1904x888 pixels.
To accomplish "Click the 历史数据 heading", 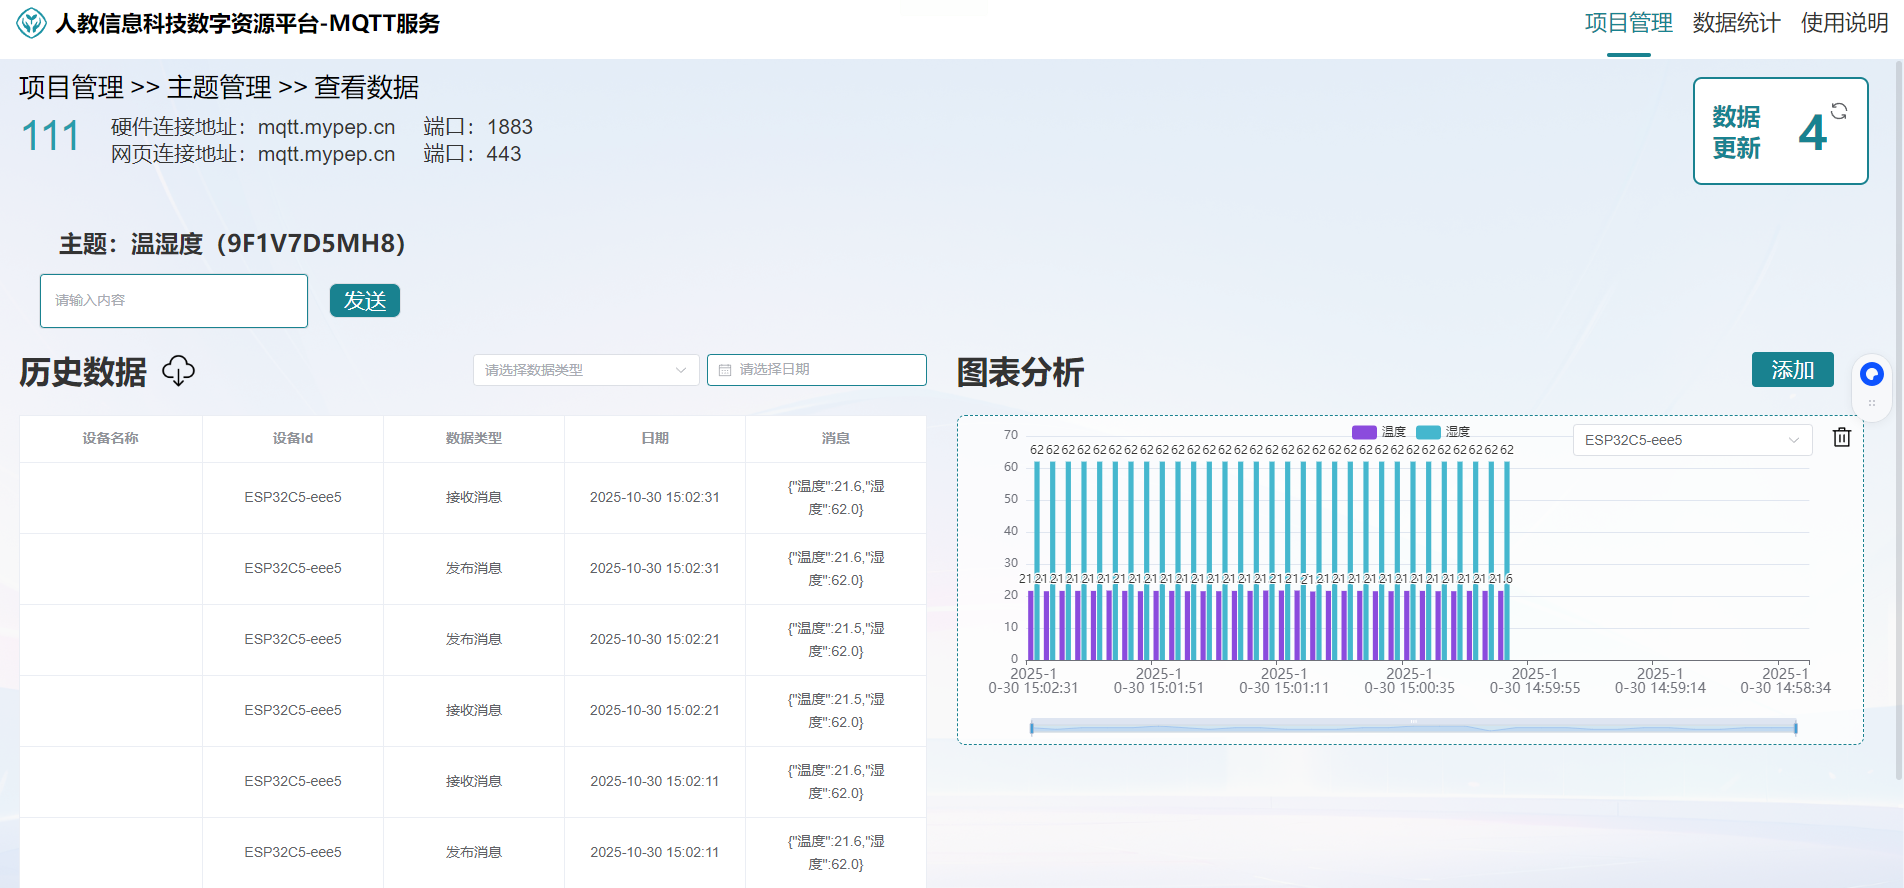I will (83, 372).
